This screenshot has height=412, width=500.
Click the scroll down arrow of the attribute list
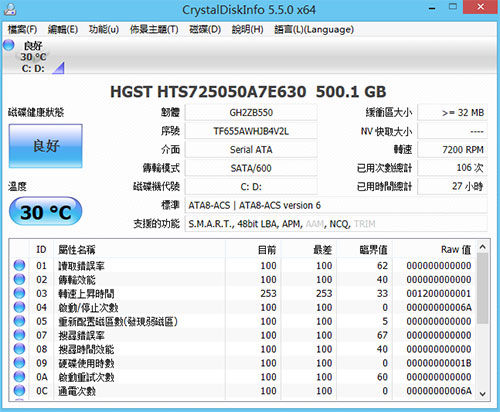482,394
